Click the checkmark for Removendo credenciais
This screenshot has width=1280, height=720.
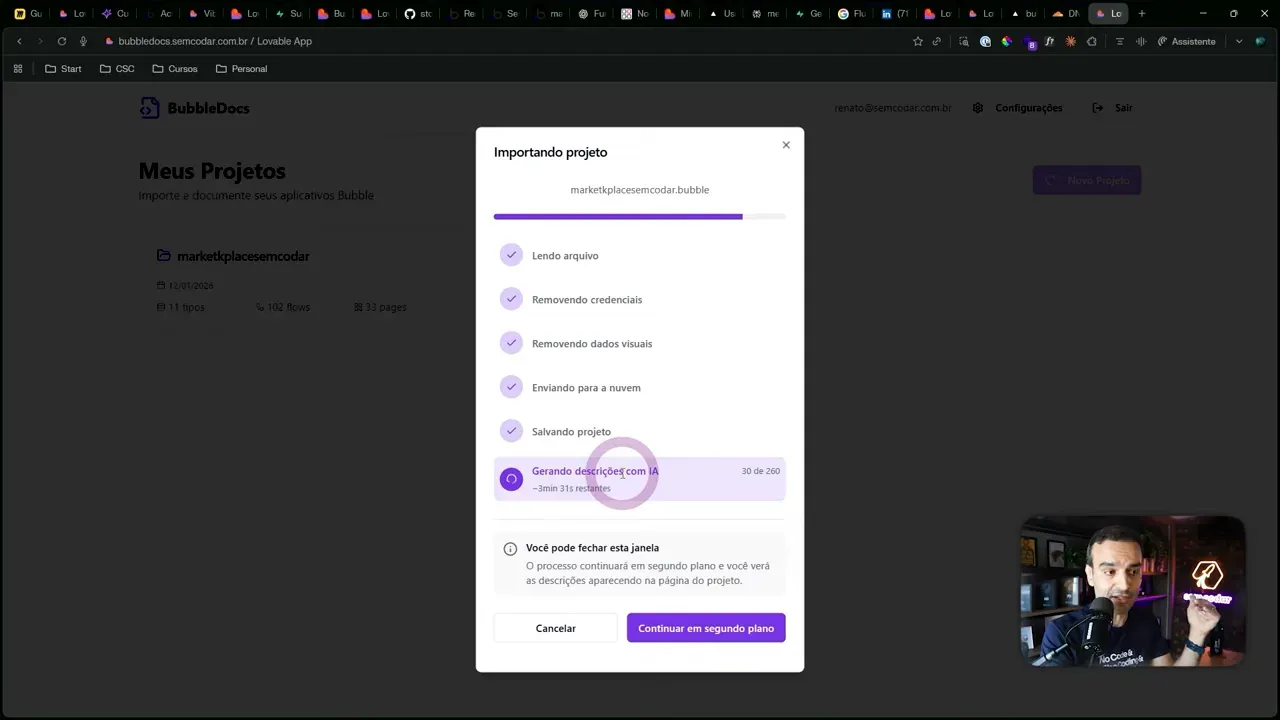point(511,299)
